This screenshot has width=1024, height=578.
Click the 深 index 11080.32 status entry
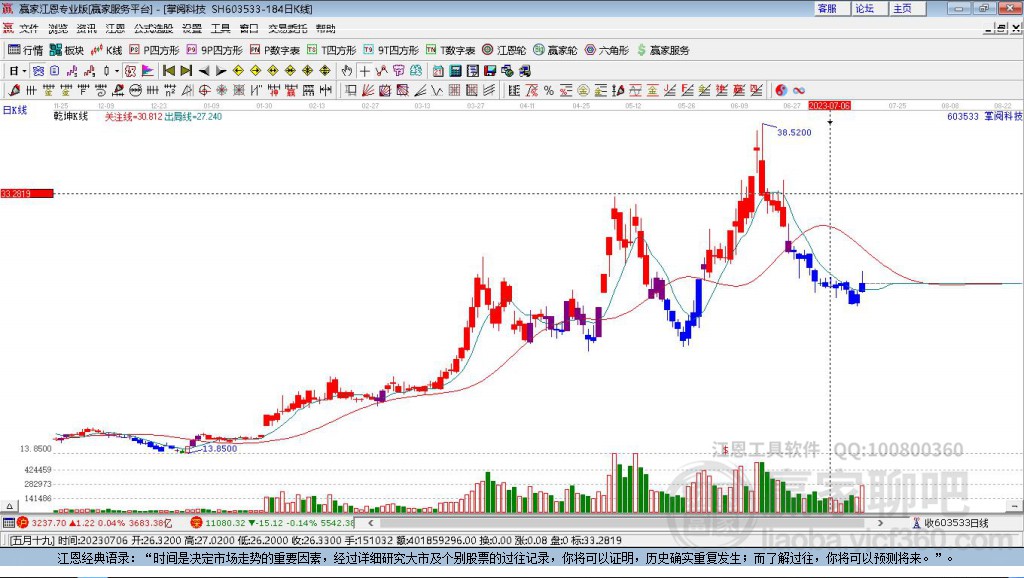tap(272, 523)
